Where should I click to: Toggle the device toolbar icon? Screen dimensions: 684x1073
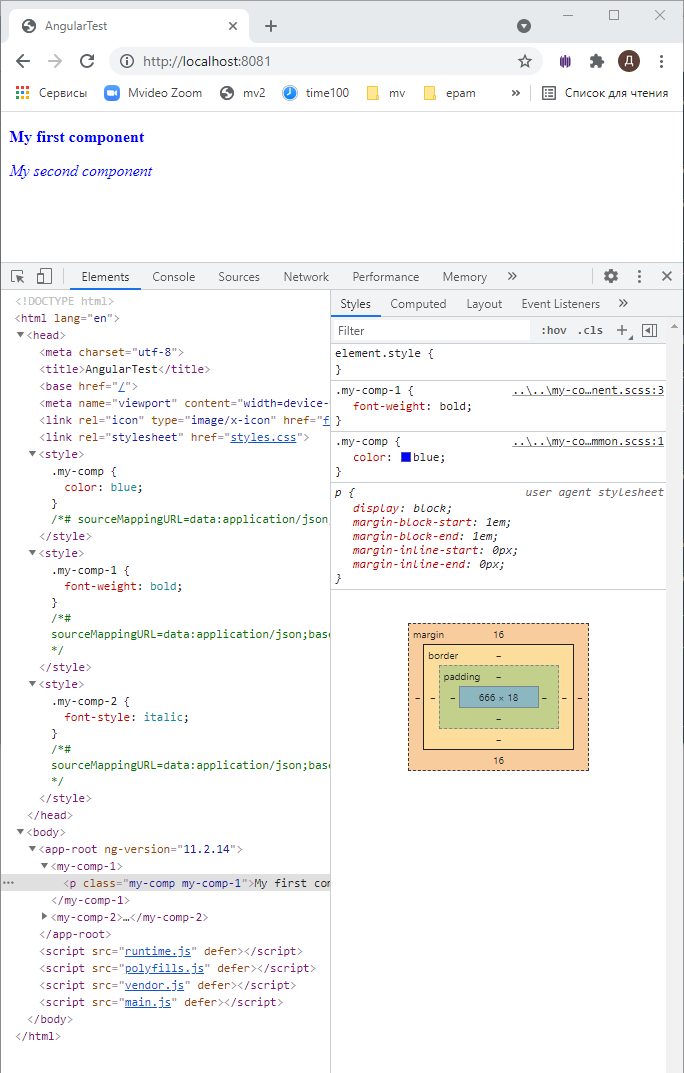[x=44, y=276]
